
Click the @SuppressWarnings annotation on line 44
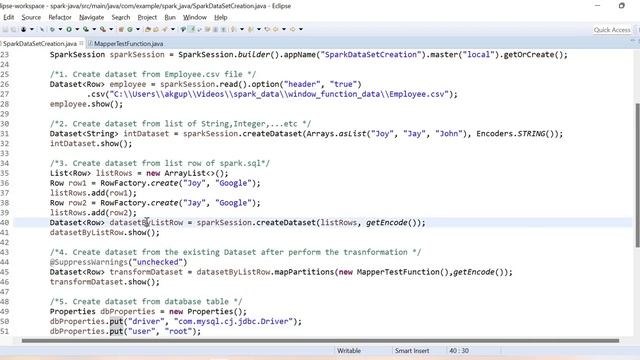(x=118, y=262)
